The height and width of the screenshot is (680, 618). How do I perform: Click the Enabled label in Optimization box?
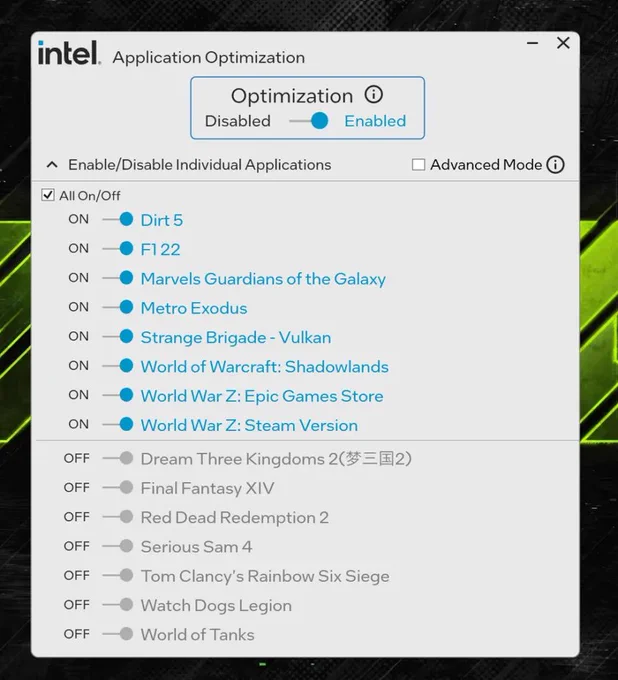375,121
